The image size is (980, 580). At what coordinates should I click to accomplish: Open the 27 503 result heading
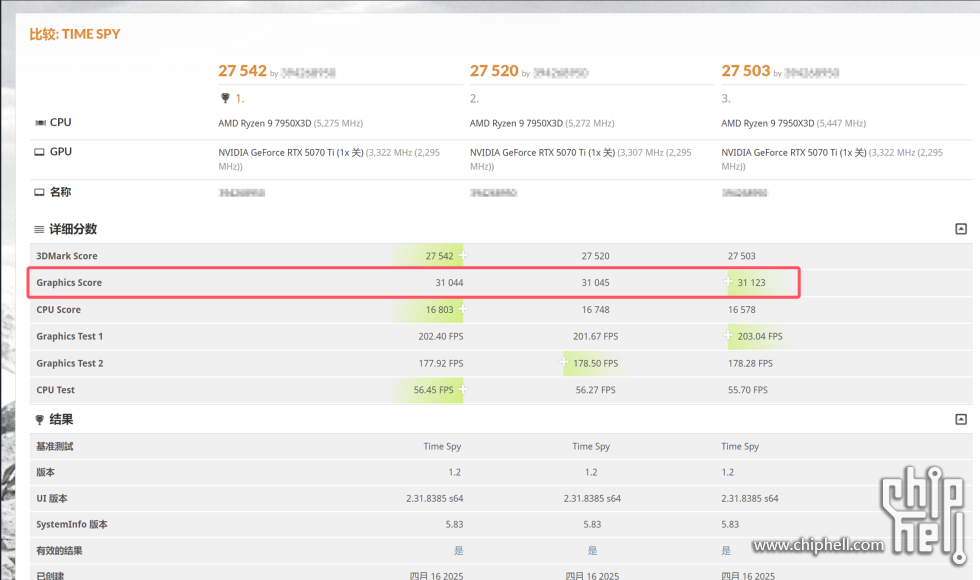point(746,71)
